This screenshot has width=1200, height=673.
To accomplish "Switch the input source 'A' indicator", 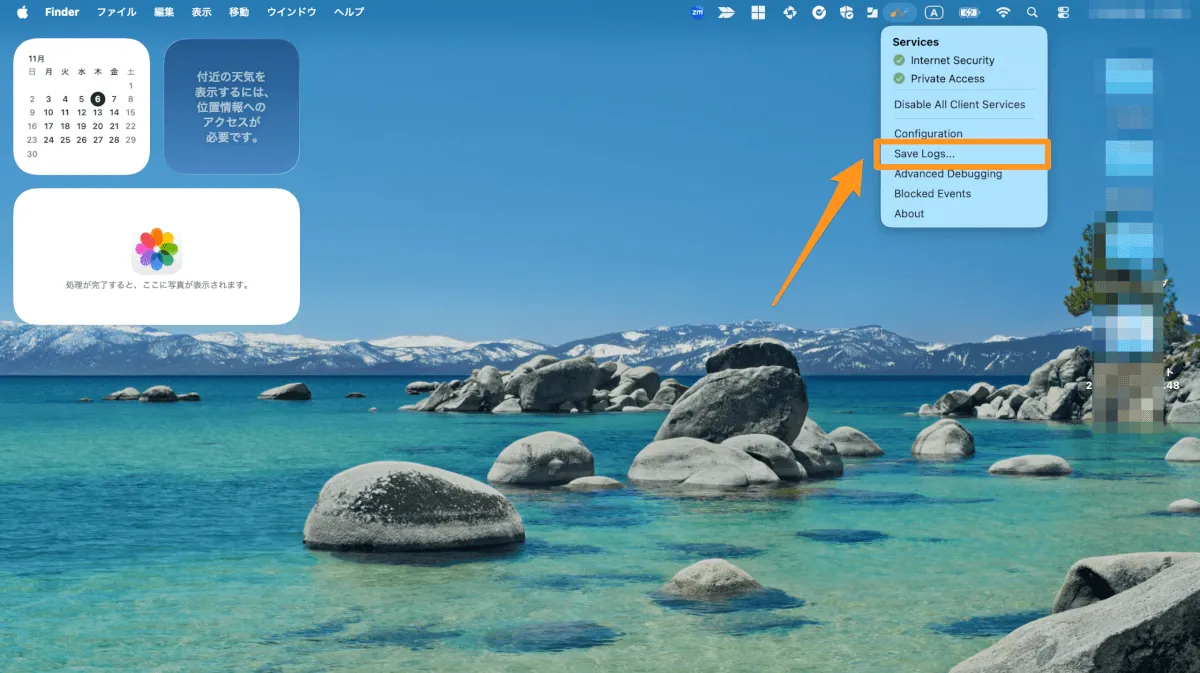I will tap(934, 12).
